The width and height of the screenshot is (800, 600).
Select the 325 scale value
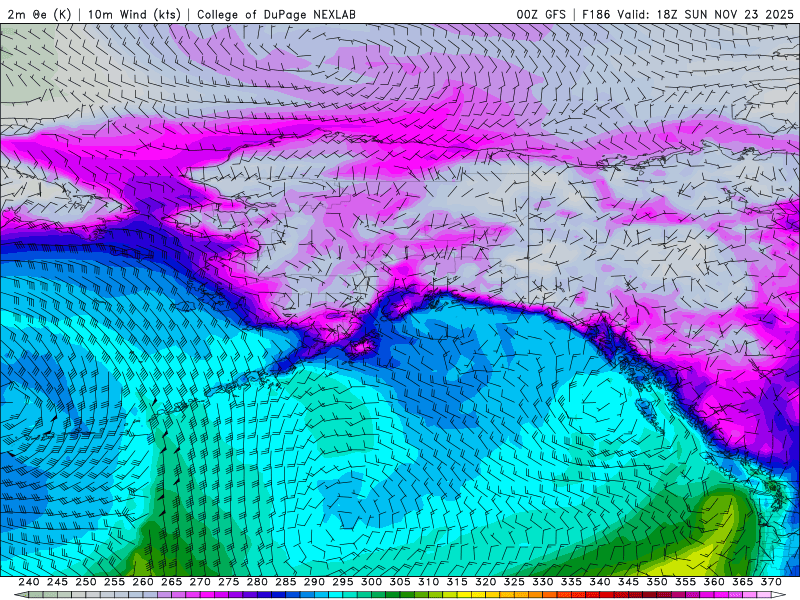(514, 582)
